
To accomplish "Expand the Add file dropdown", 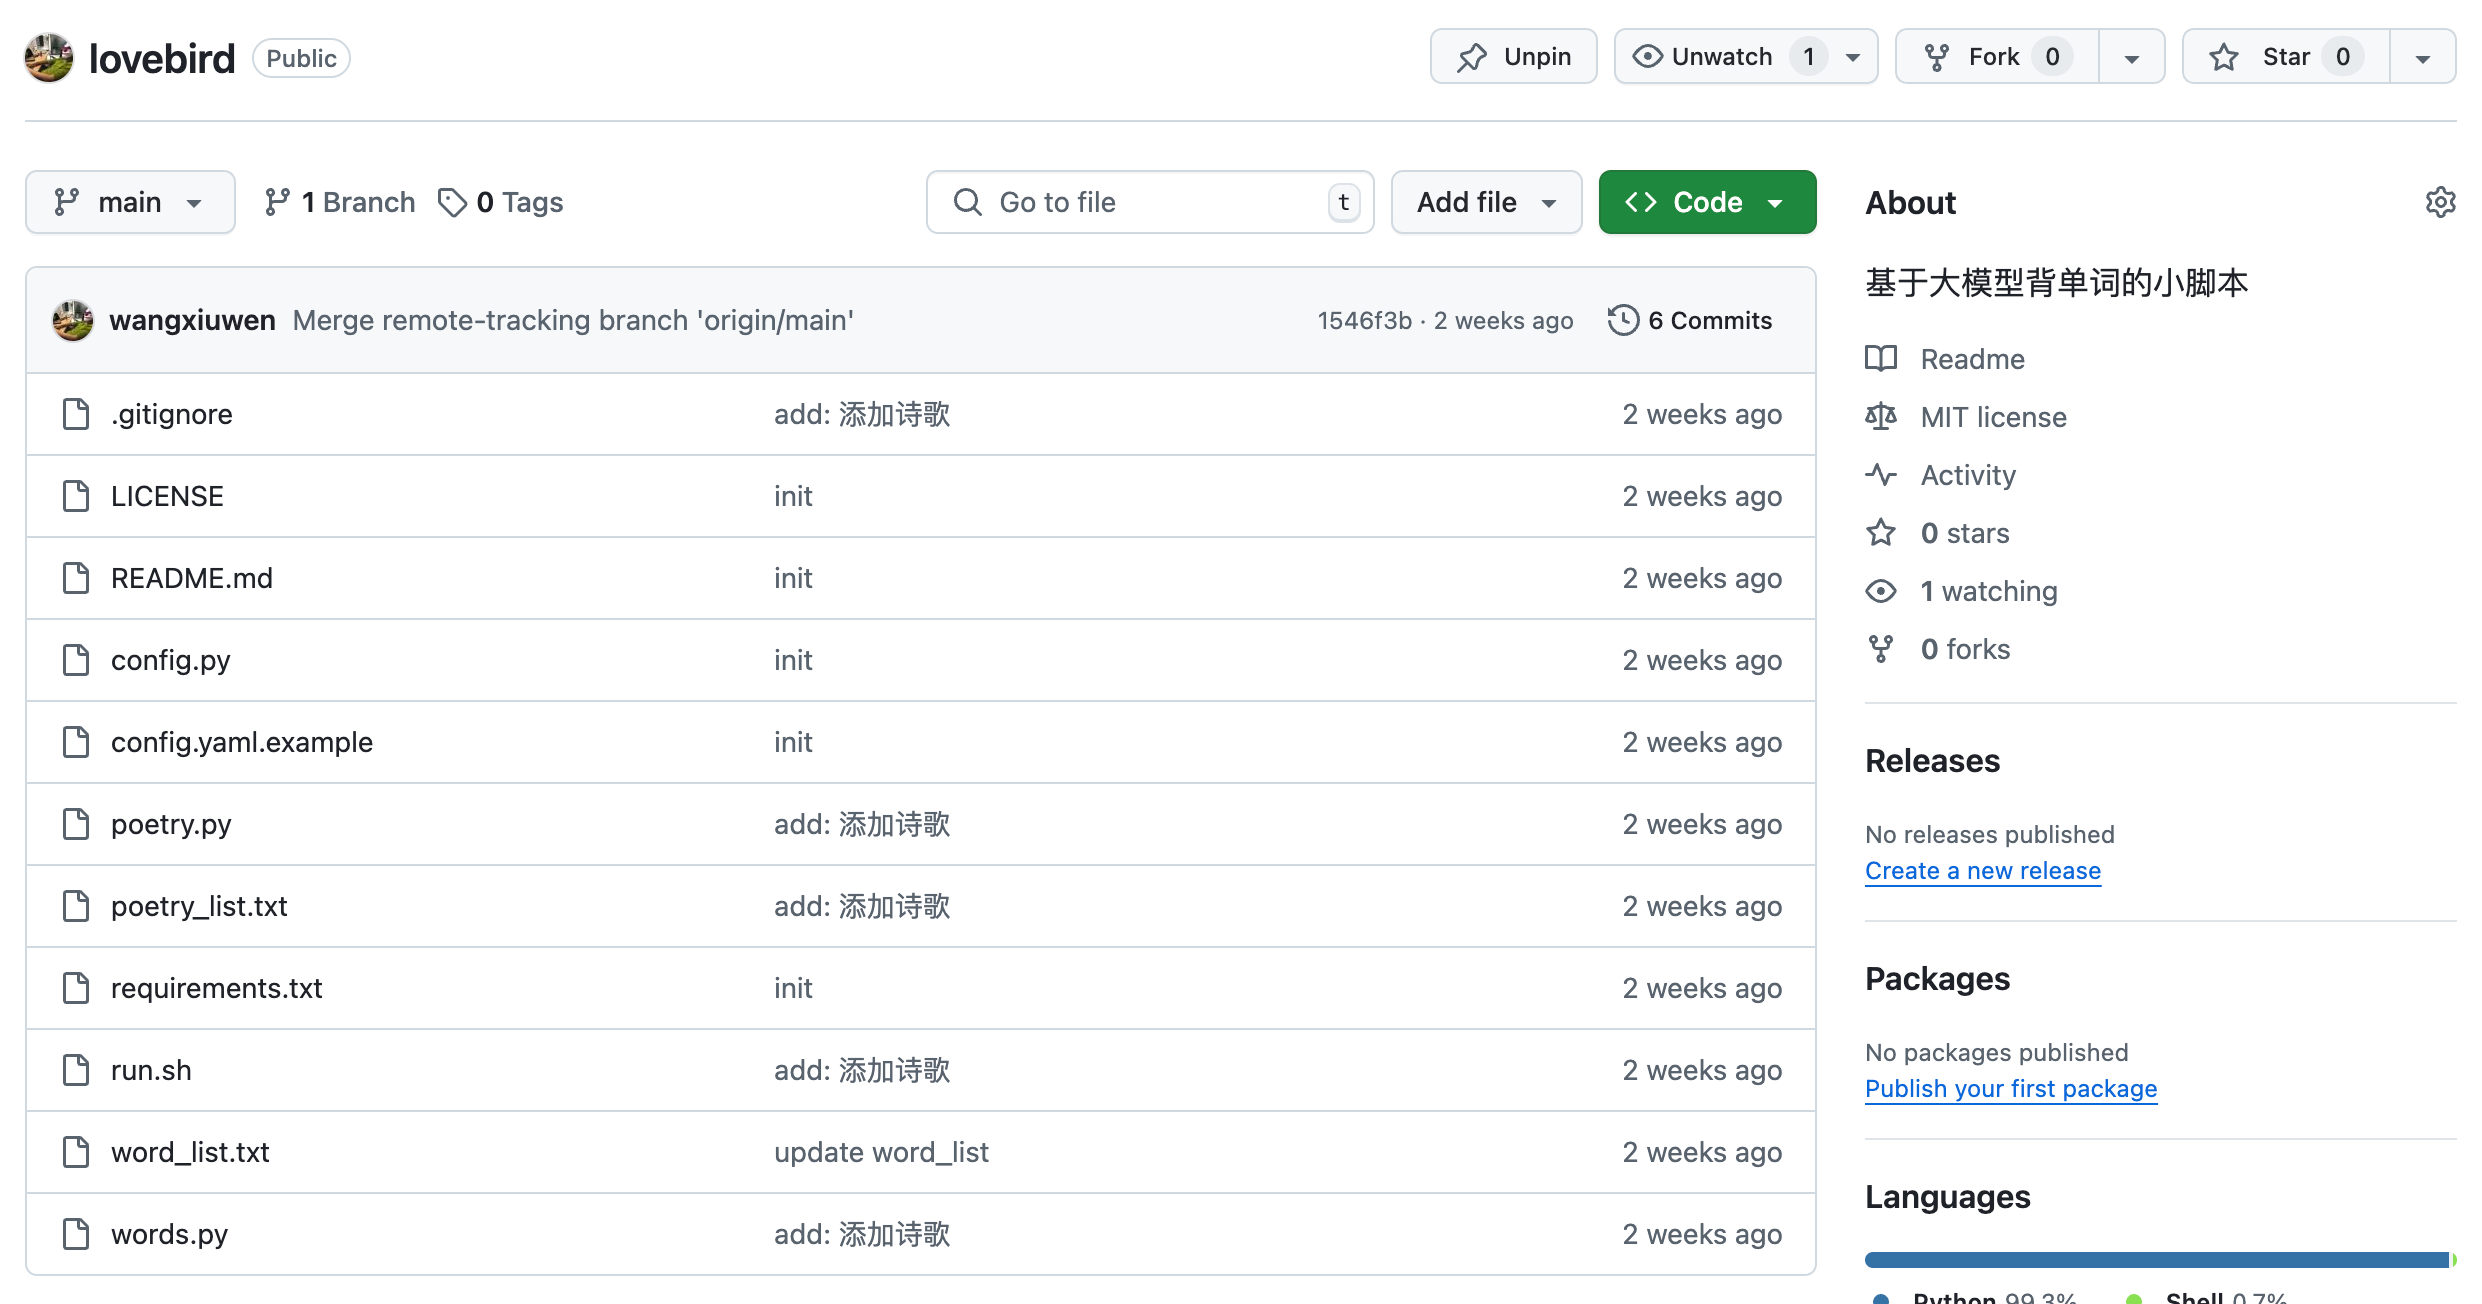I will [1486, 202].
